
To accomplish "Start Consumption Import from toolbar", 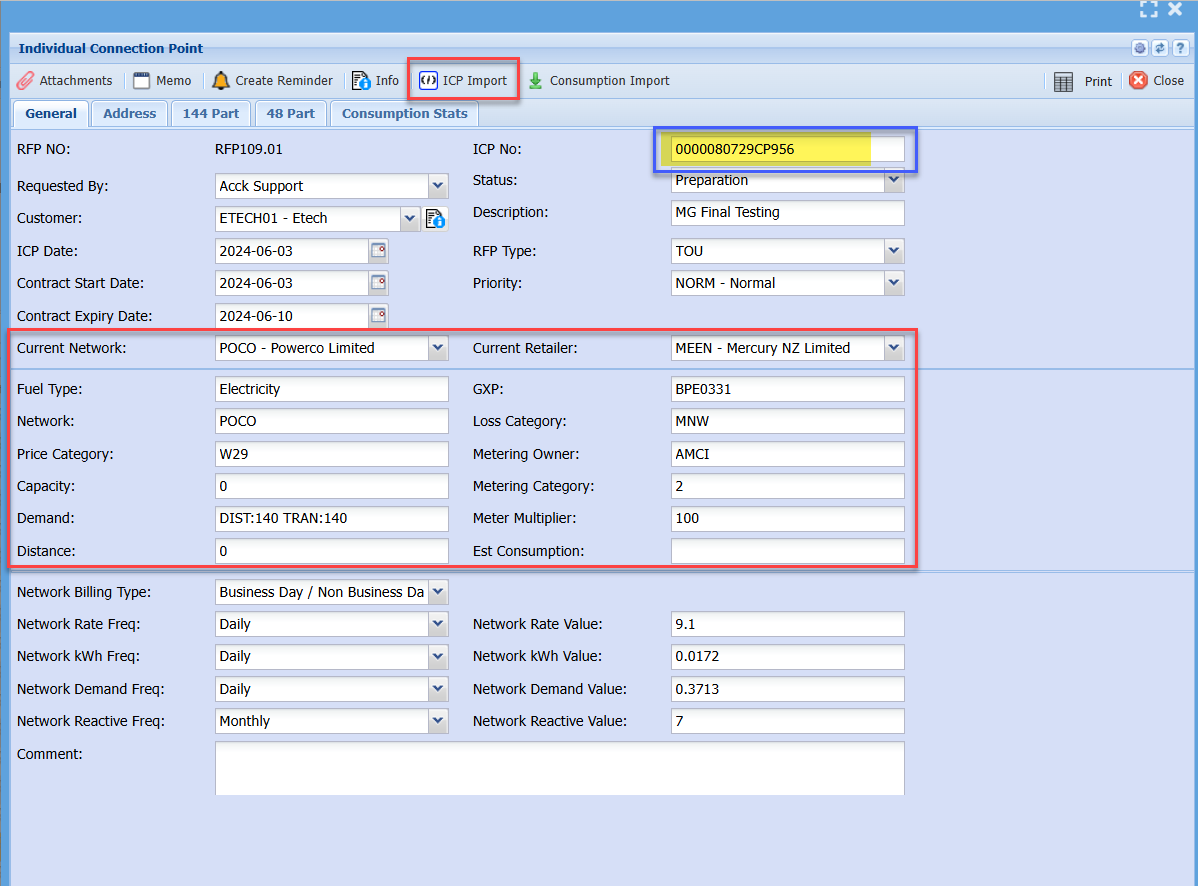I will click(x=598, y=81).
